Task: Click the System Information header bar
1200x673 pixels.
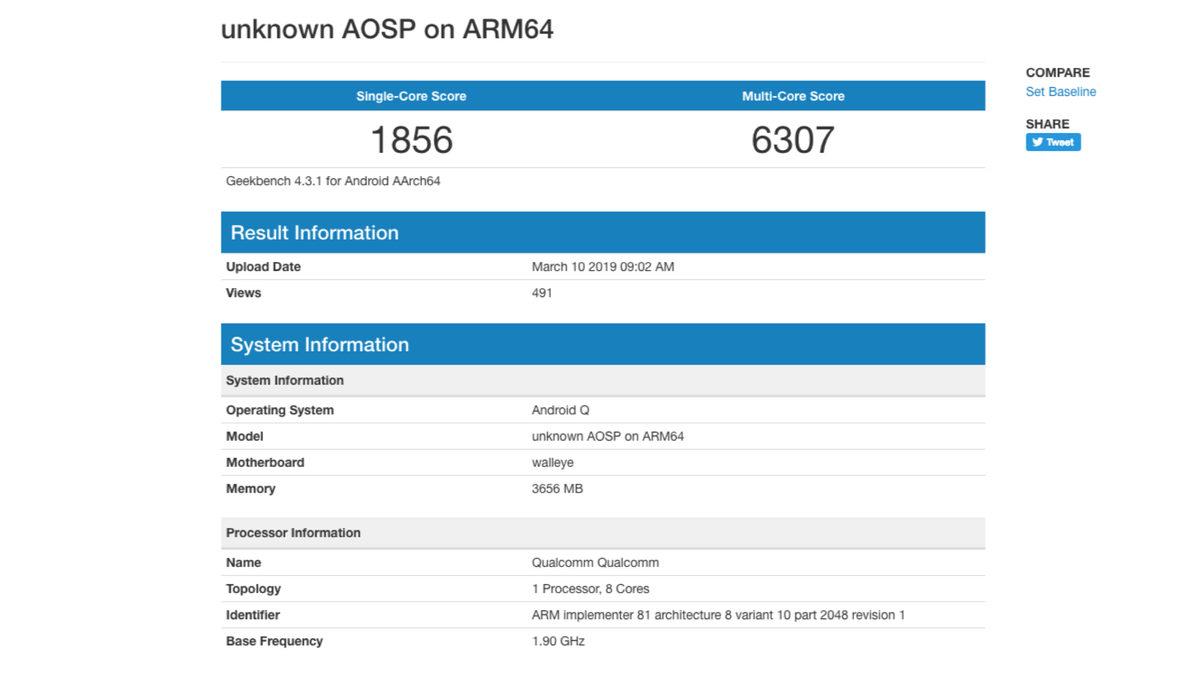Action: (319, 344)
